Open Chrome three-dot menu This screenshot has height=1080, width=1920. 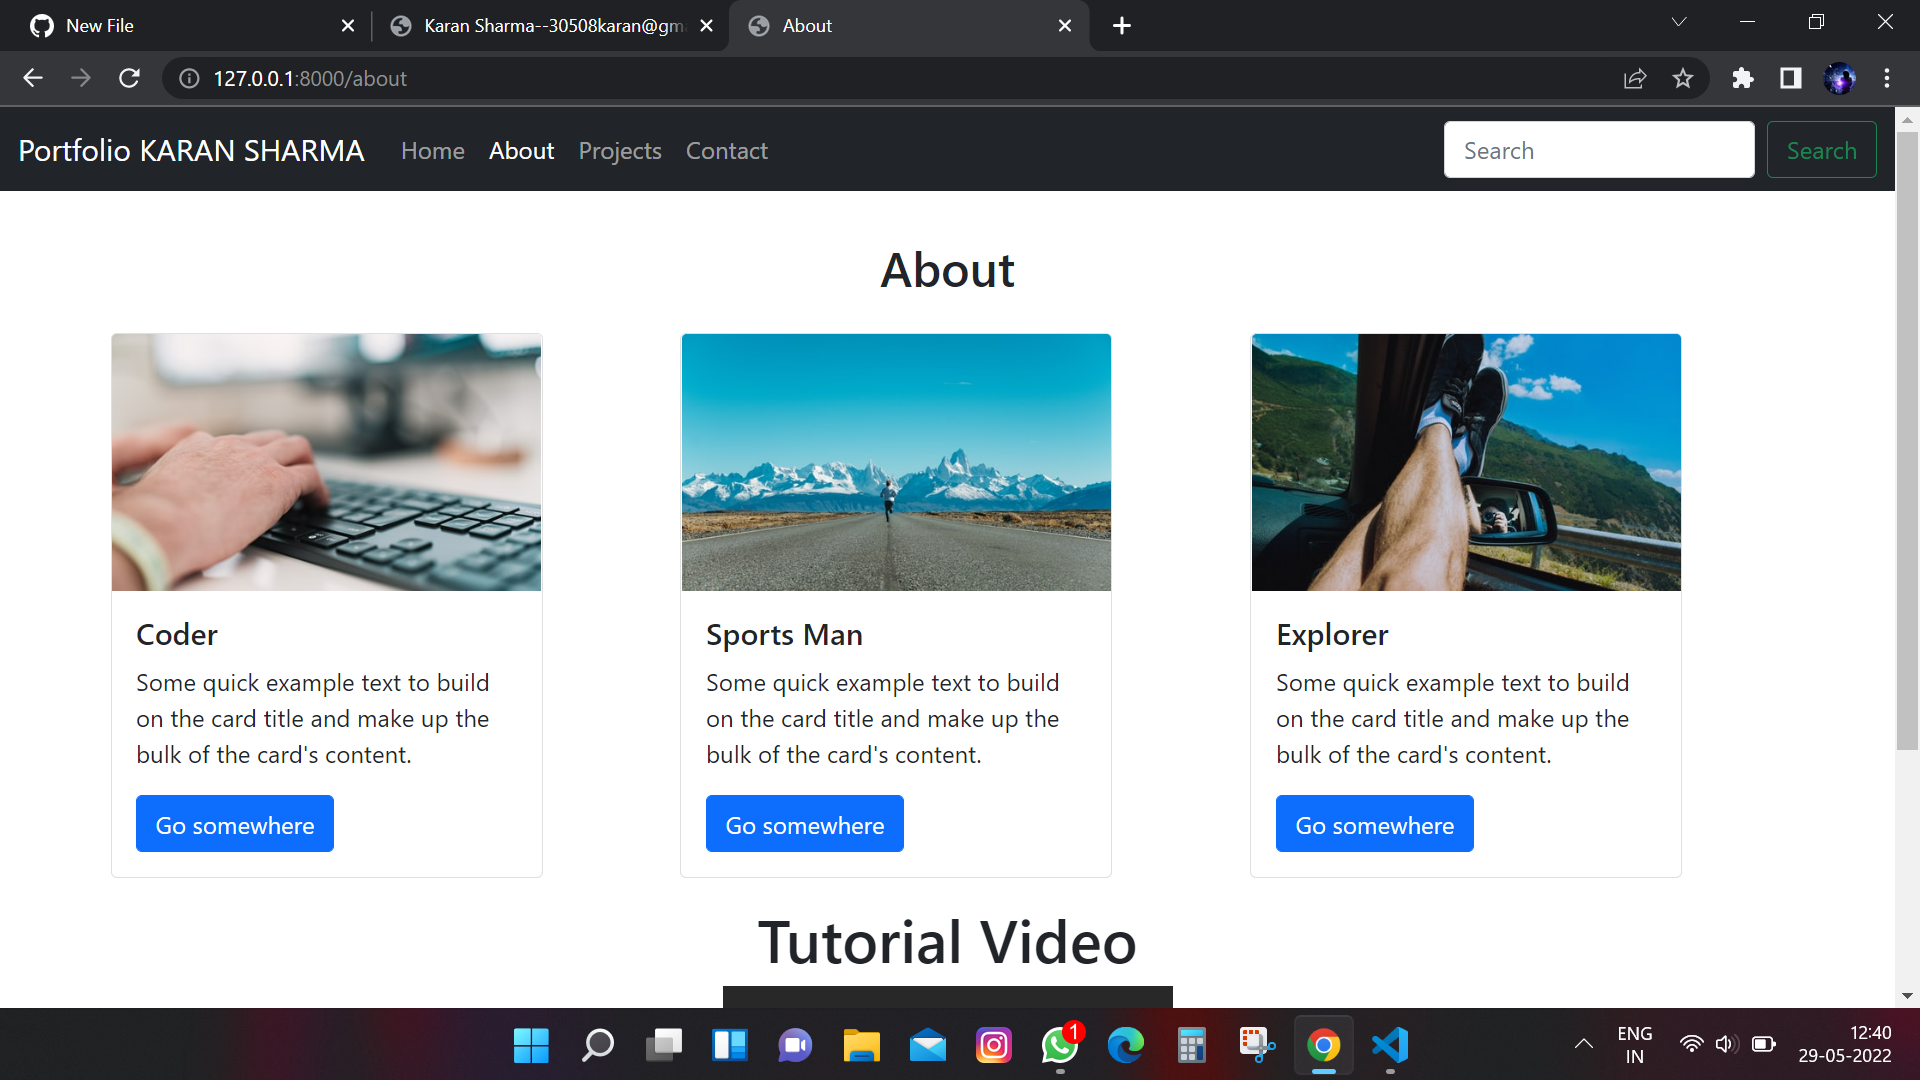click(1887, 78)
